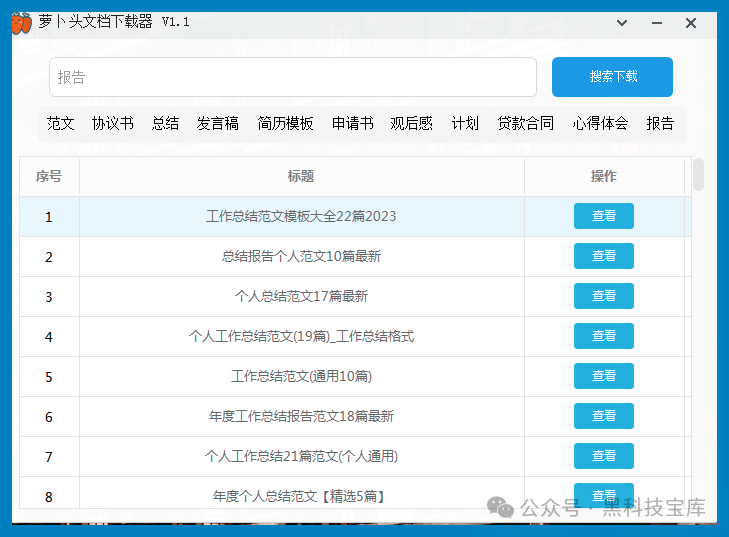Switch to the 总结 category
The height and width of the screenshot is (537, 729).
click(165, 124)
